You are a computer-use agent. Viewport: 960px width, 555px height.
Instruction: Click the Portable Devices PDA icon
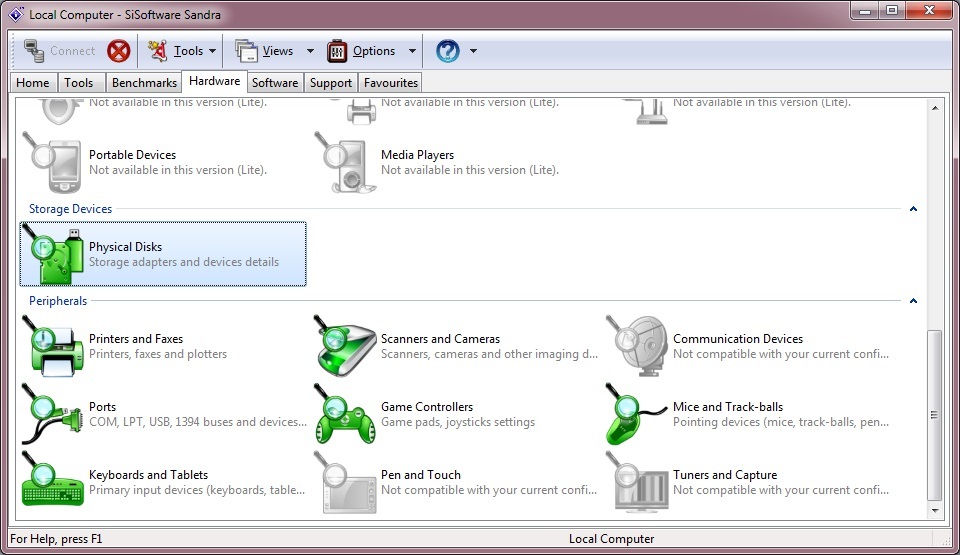click(x=53, y=162)
